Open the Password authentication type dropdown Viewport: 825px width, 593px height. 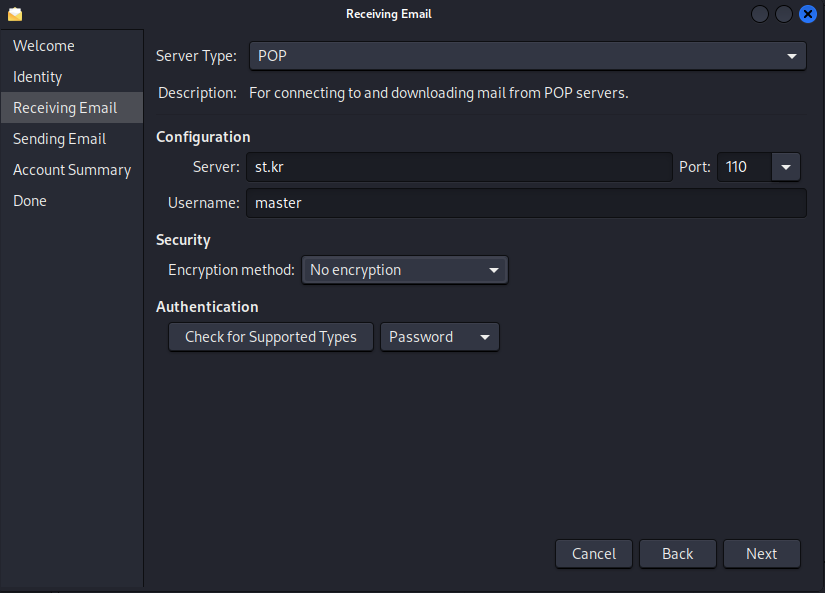pos(439,337)
